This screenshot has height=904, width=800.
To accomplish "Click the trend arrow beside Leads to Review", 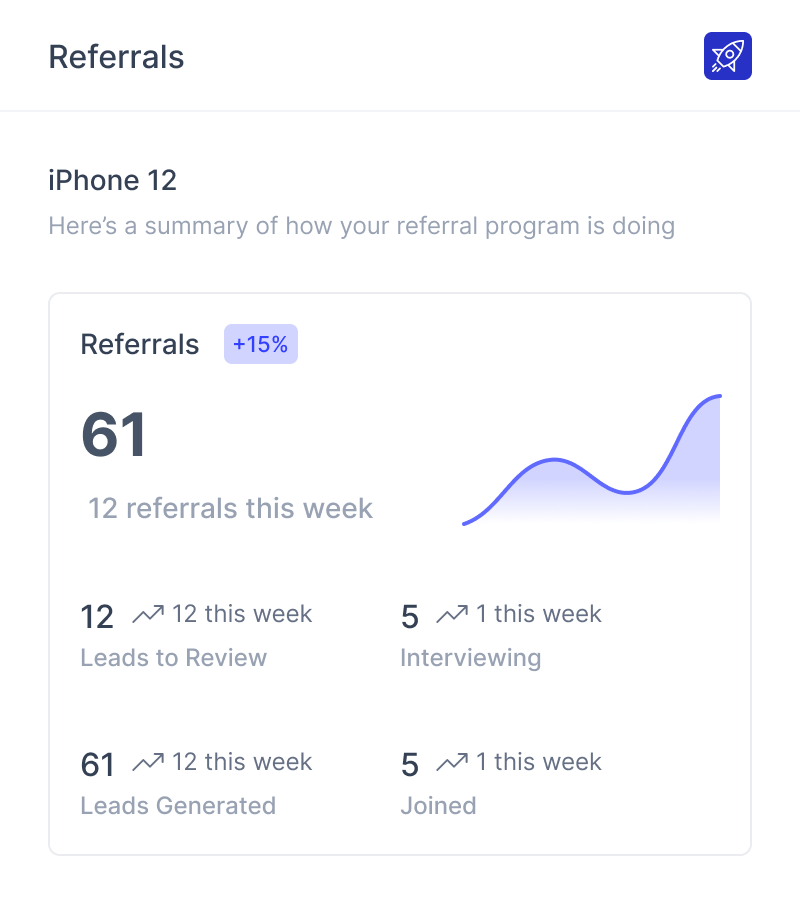I will [x=148, y=614].
